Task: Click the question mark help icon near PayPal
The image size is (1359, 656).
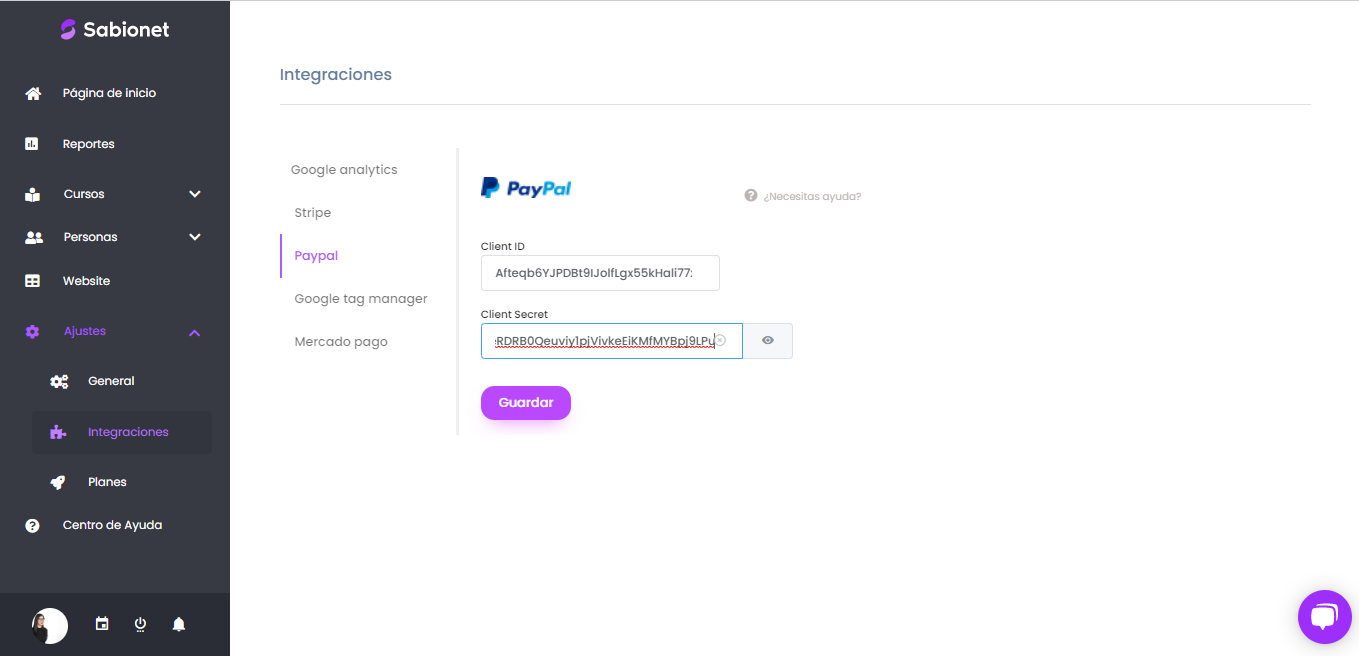Action: click(x=751, y=195)
